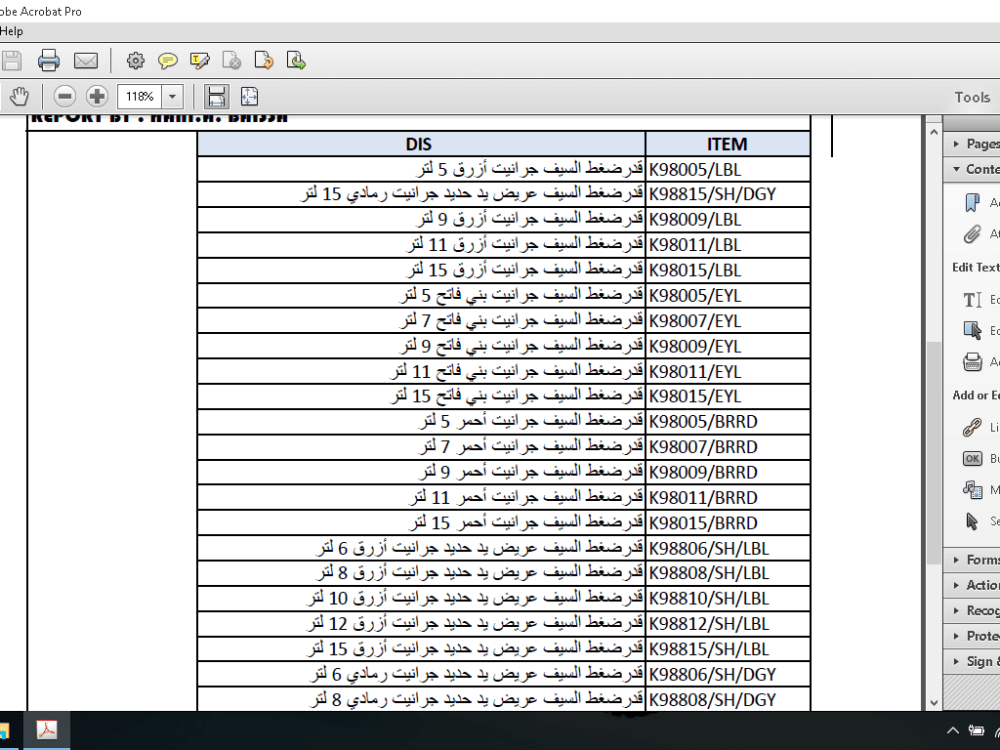The height and width of the screenshot is (750, 1000).
Task: Click cell K98810/SH/LBL
Action: coord(728,599)
